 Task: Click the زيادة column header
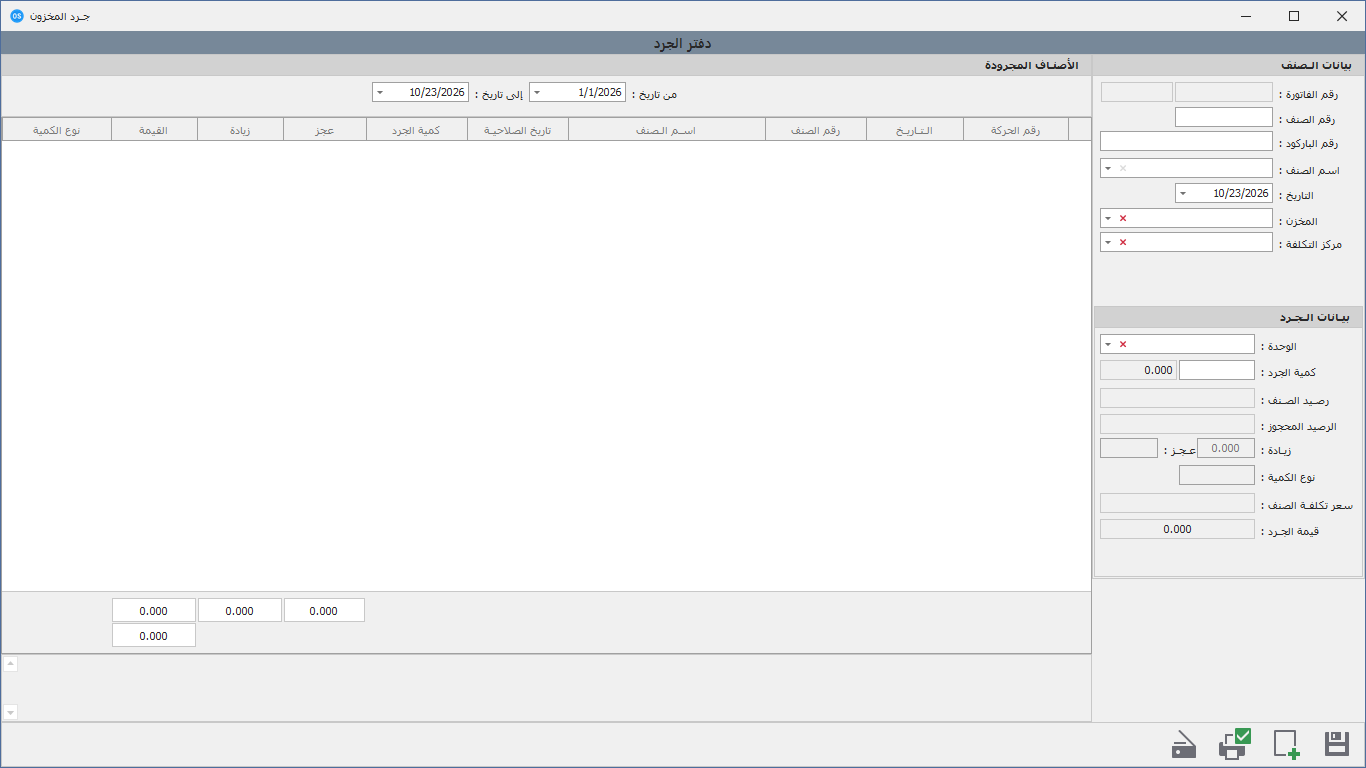(240, 130)
